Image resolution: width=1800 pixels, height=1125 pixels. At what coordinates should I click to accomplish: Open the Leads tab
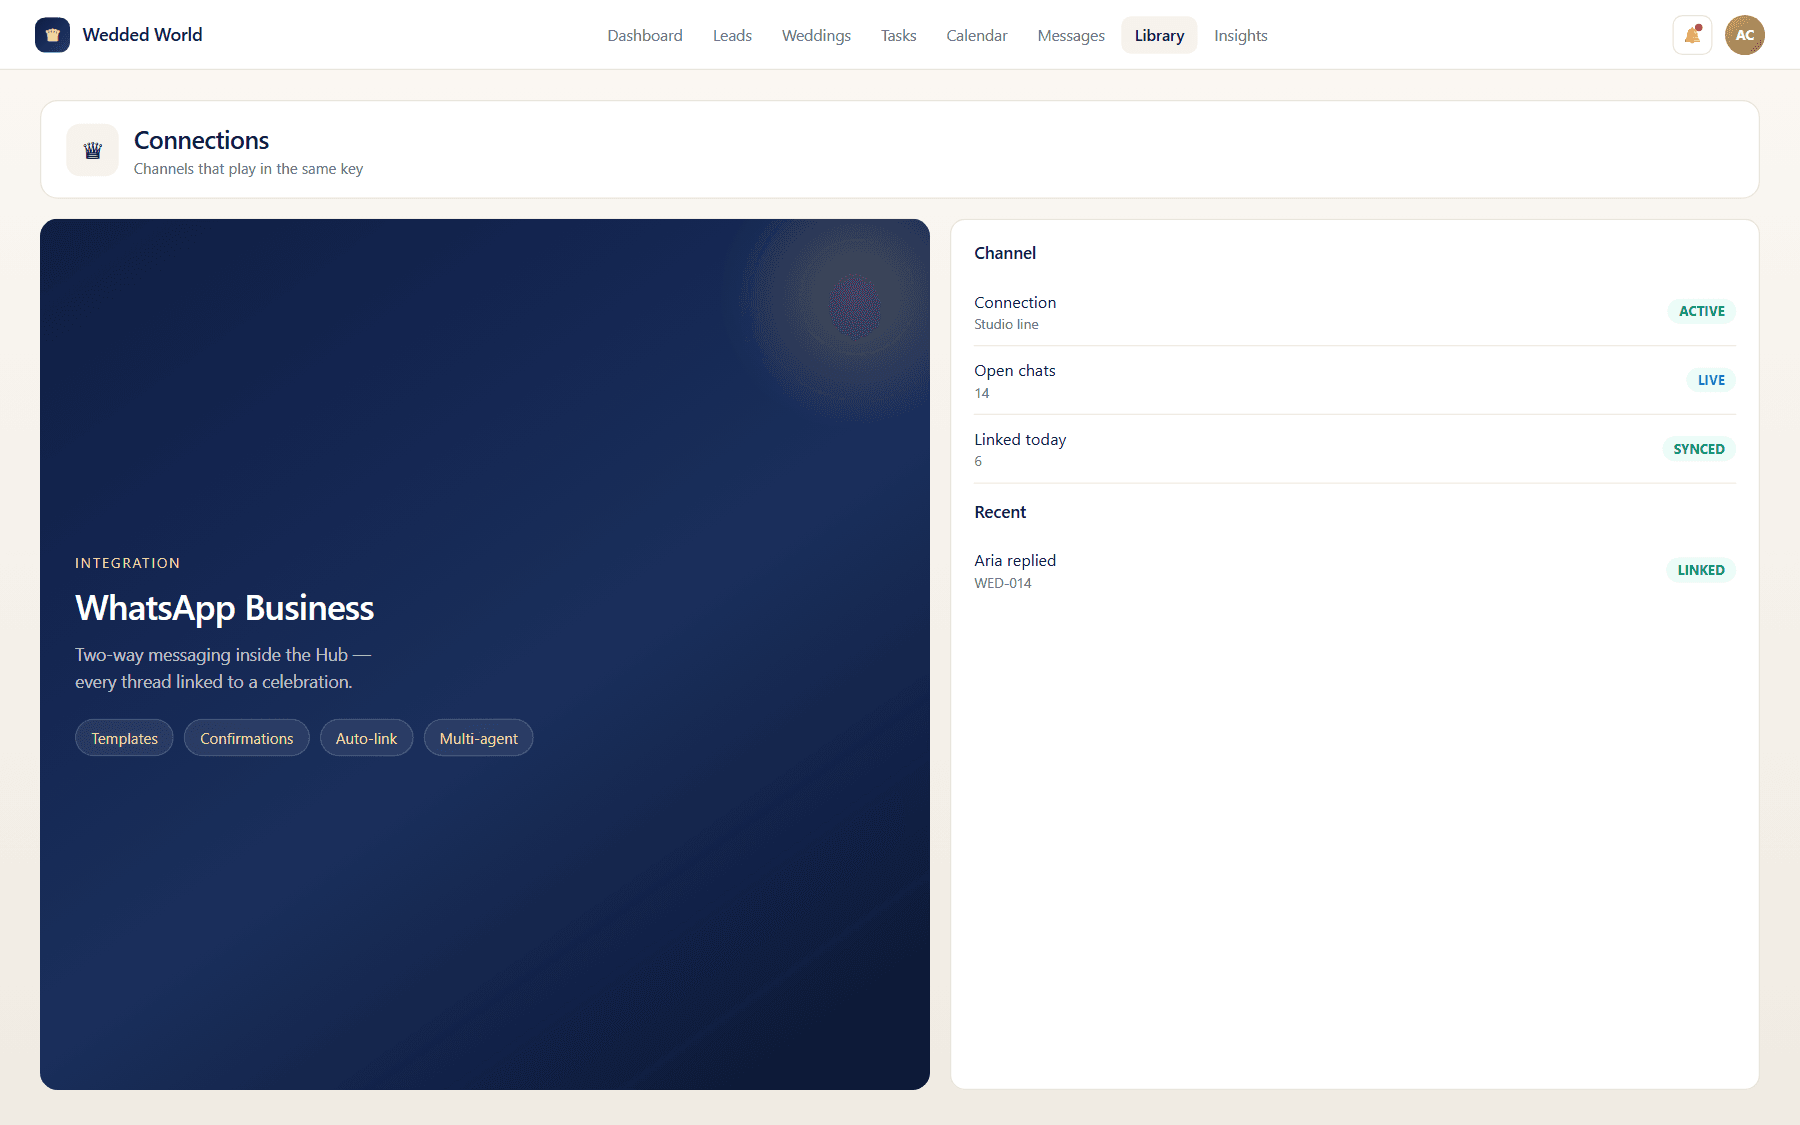[732, 35]
